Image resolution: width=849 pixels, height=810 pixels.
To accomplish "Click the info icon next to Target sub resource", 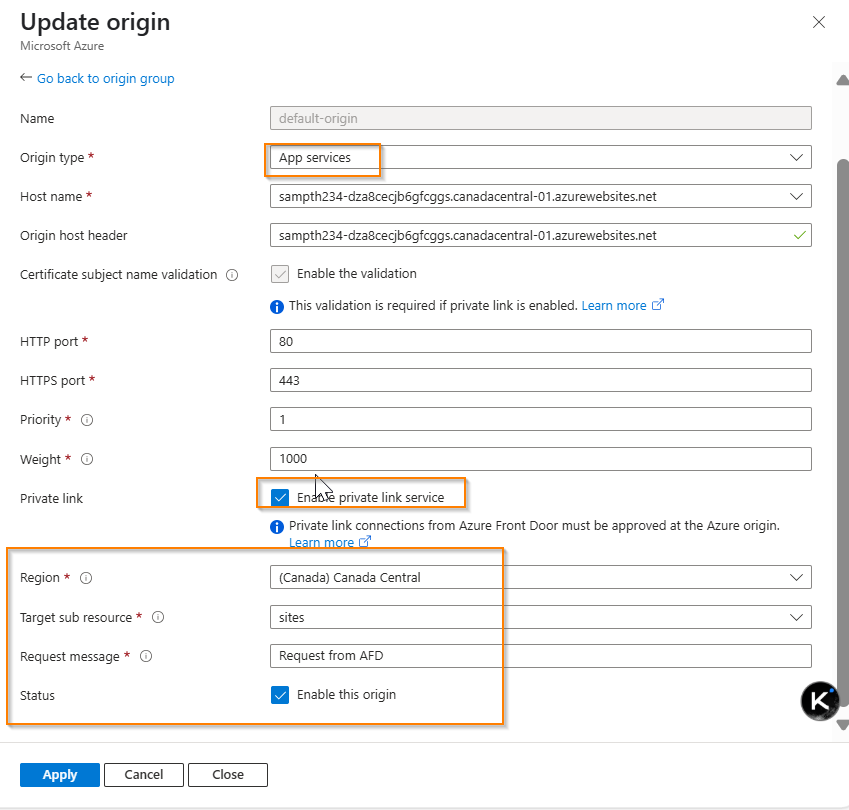I will (x=157, y=617).
